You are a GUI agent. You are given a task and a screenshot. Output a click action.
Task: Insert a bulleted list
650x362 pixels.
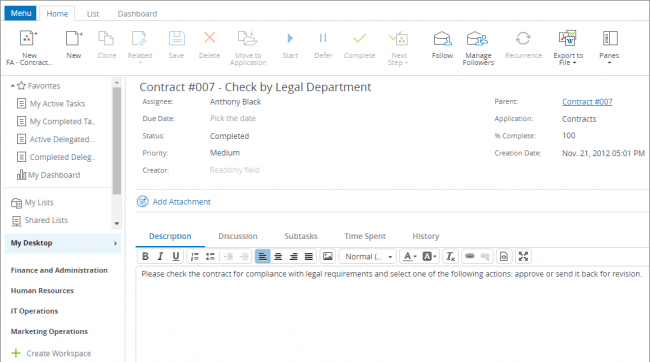pos(210,257)
